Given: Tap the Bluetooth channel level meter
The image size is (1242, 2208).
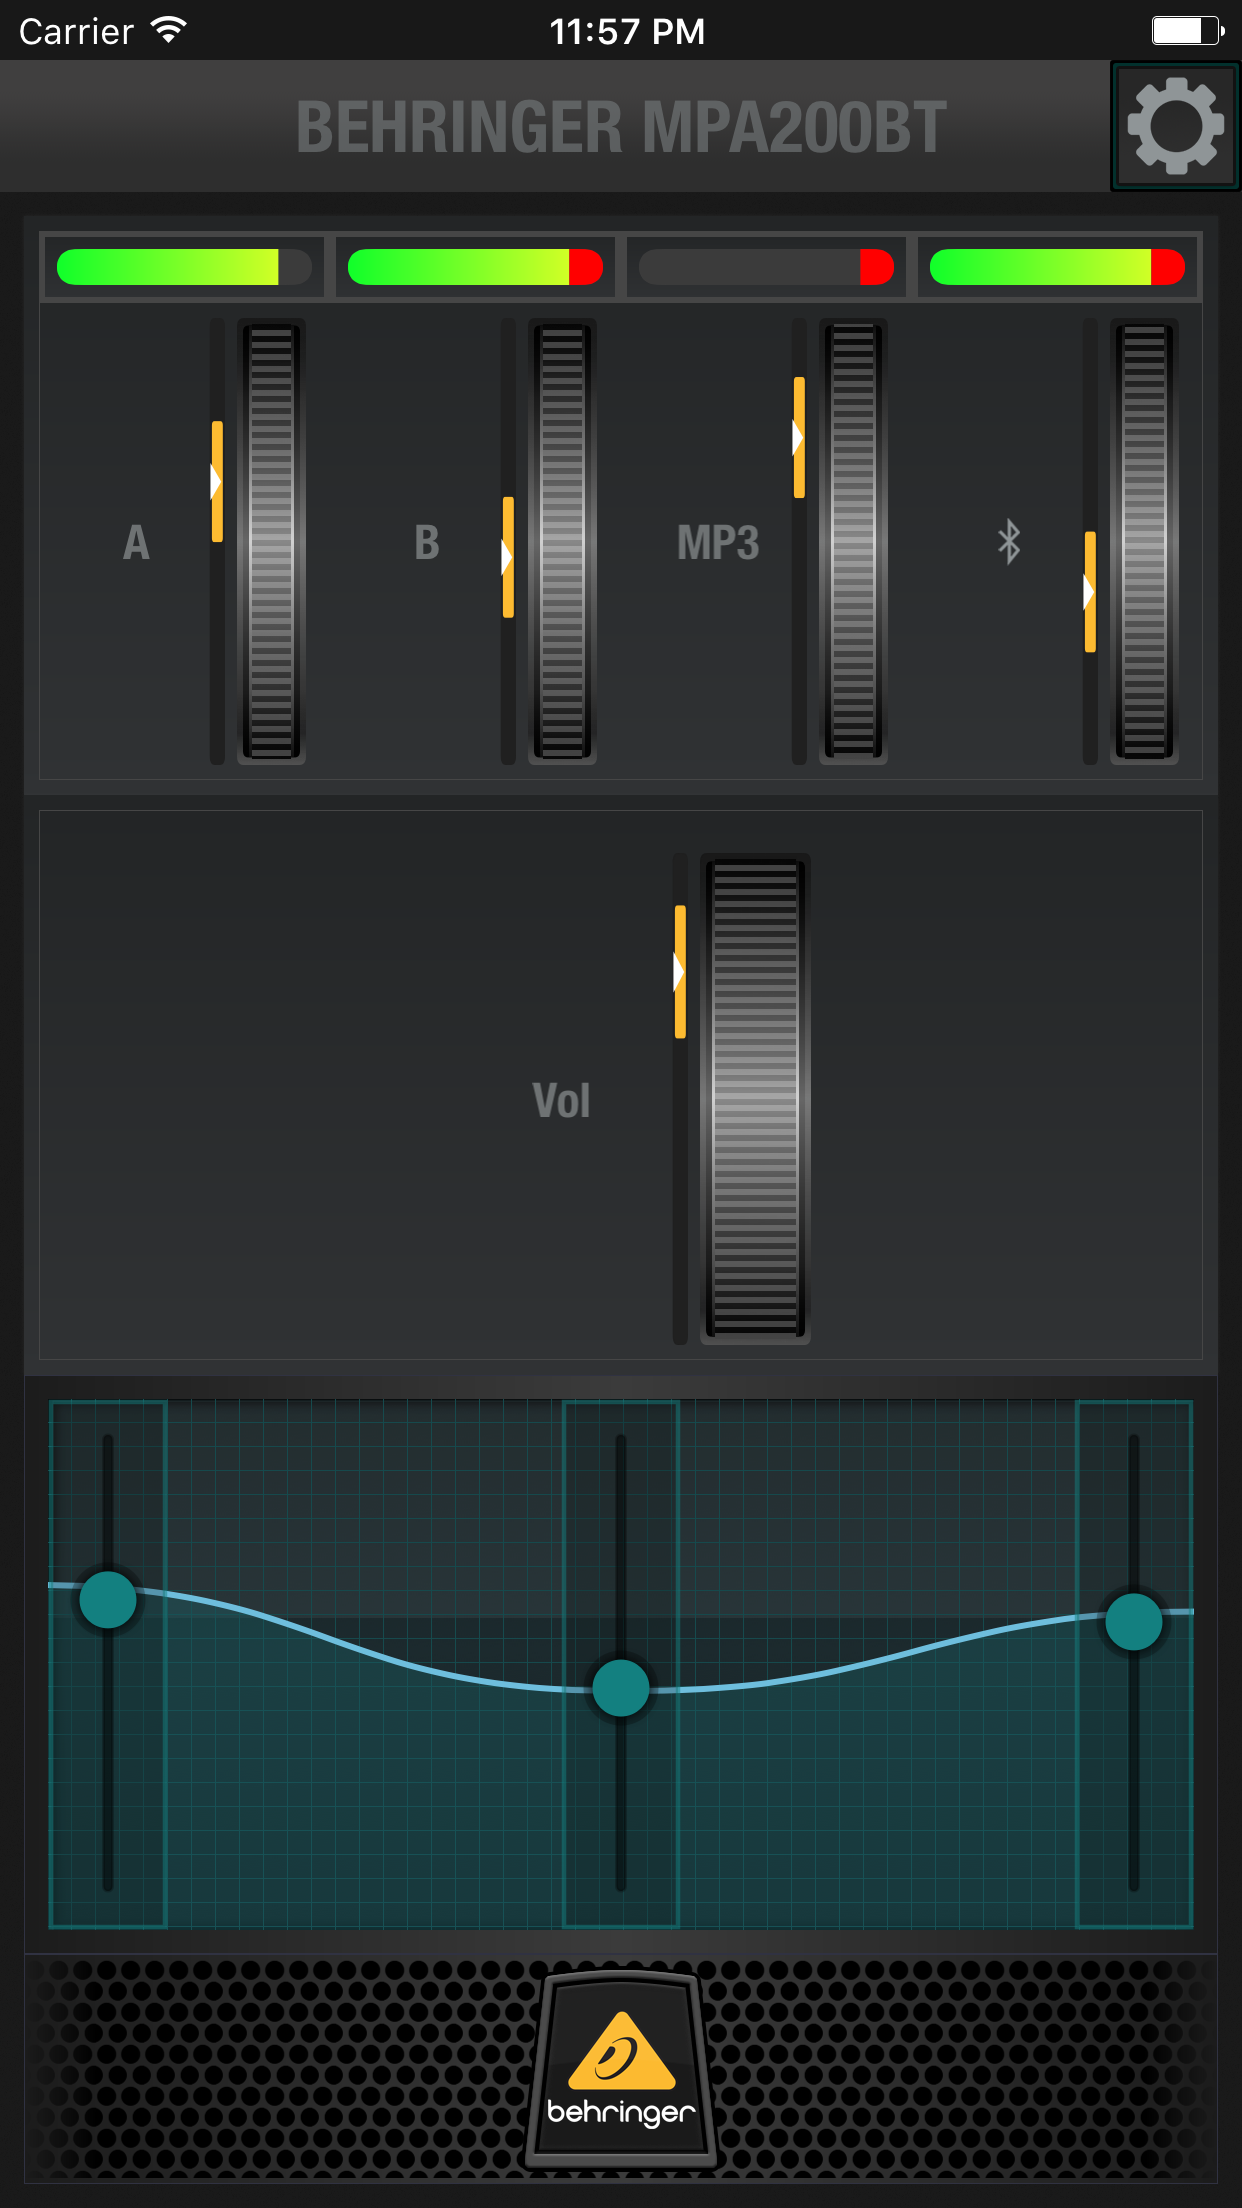Looking at the screenshot, I should (x=1057, y=267).
